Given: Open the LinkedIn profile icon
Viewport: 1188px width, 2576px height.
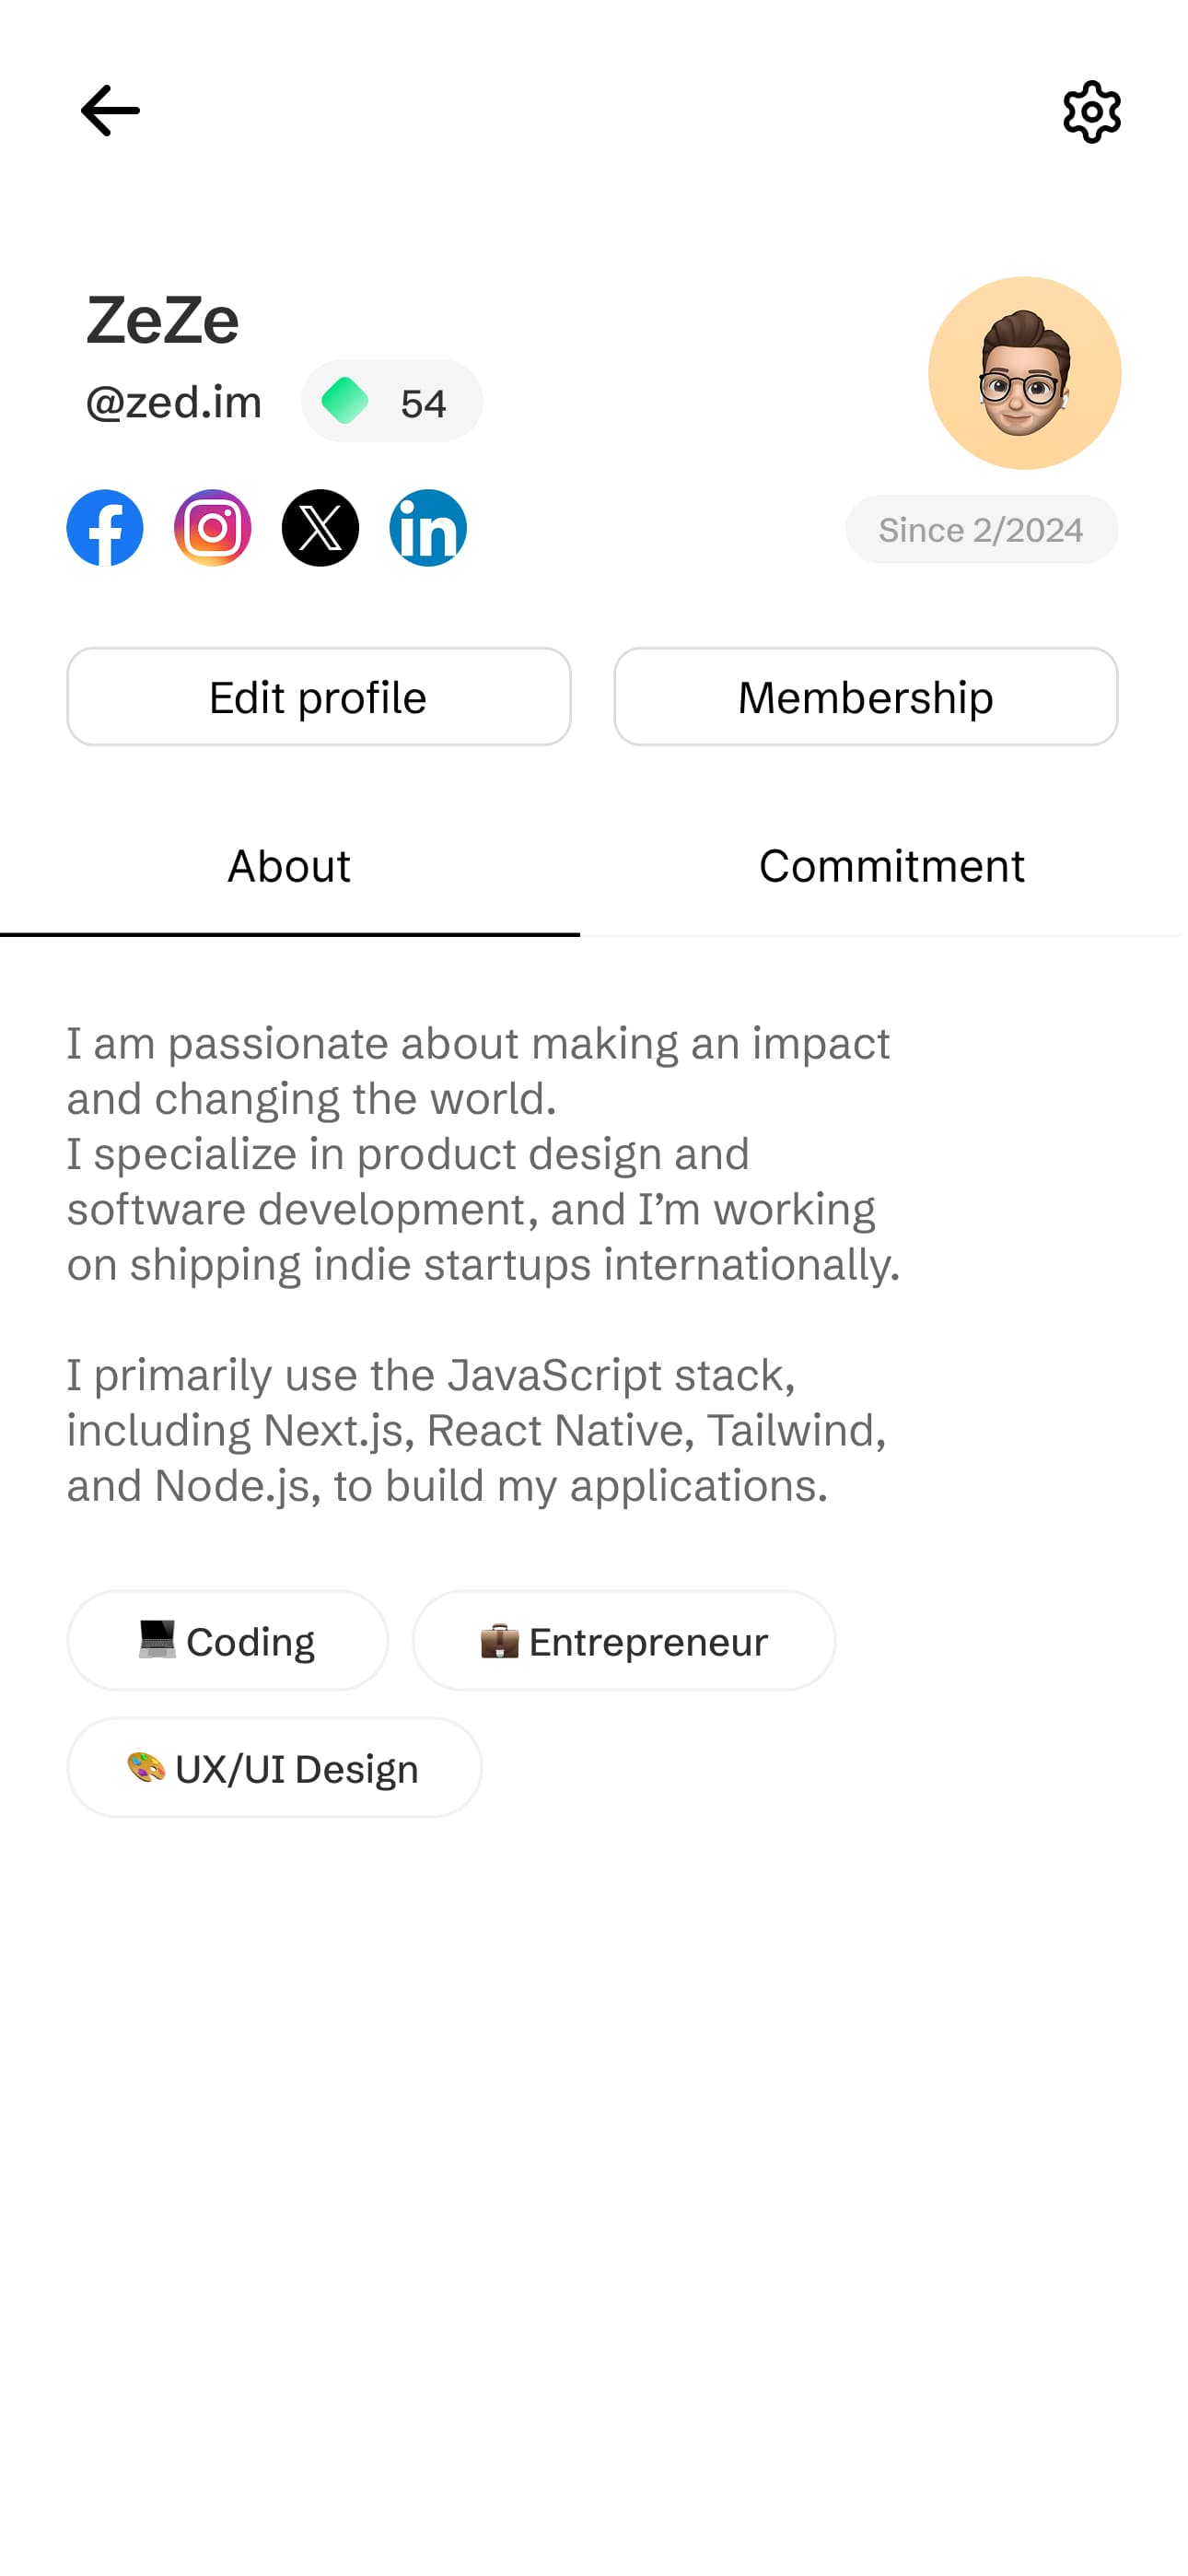Looking at the screenshot, I should [x=428, y=528].
